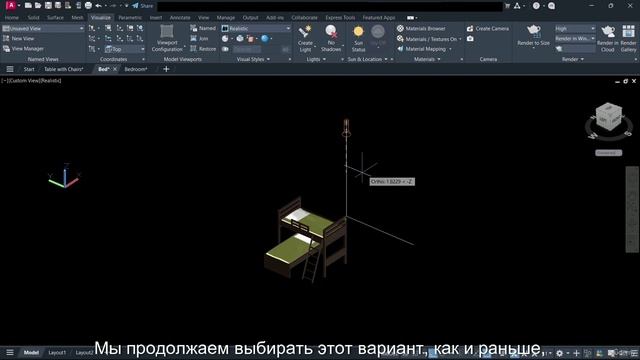Click the second visual styles sphere icon

[x=240, y=38]
